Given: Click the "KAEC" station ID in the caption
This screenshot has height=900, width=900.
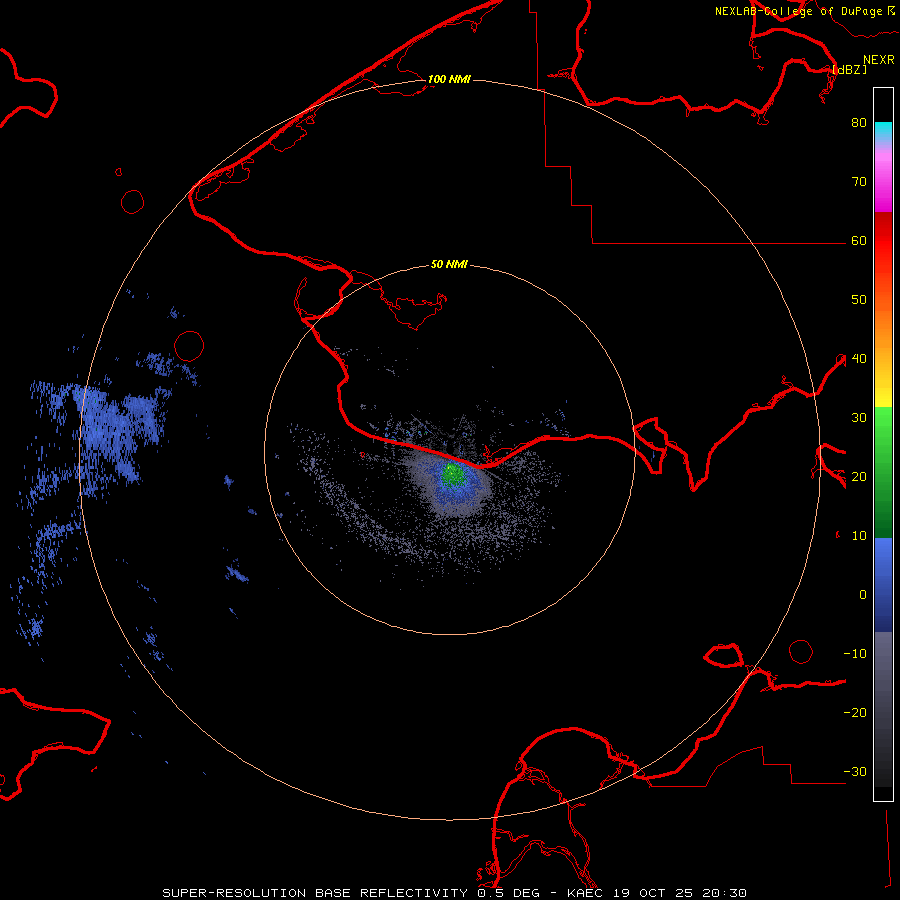Looking at the screenshot, I should coord(585,893).
